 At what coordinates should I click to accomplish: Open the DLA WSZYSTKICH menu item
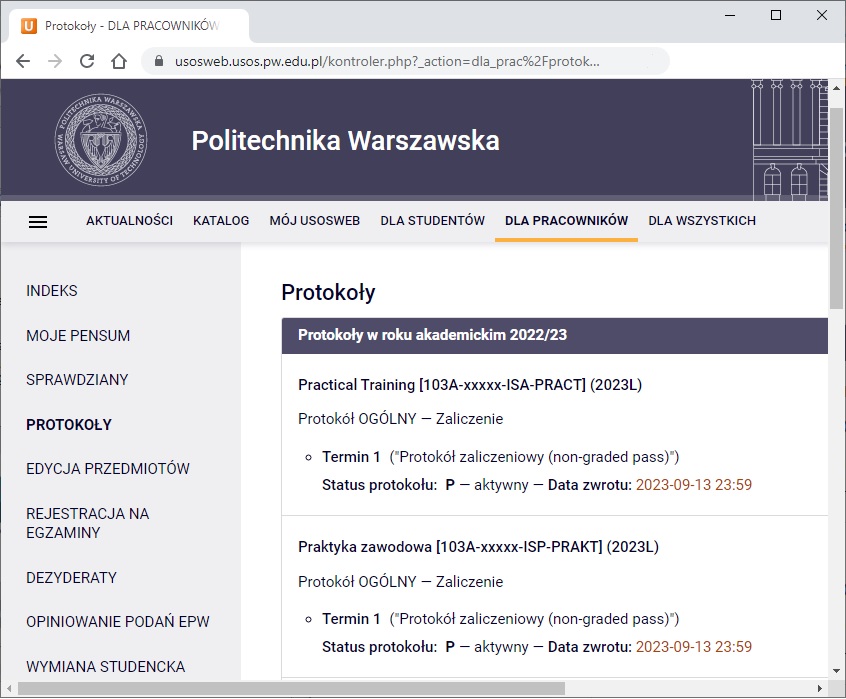[702, 221]
